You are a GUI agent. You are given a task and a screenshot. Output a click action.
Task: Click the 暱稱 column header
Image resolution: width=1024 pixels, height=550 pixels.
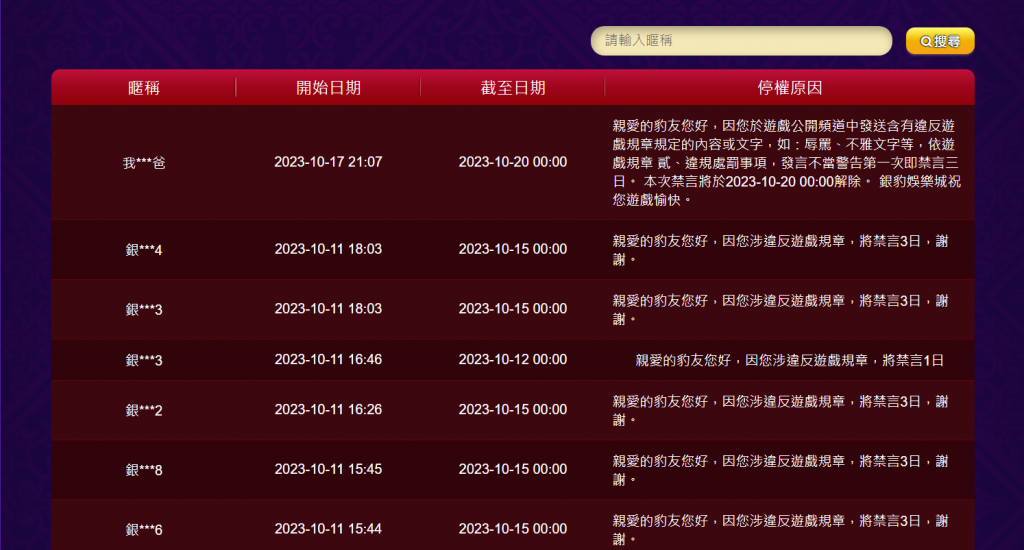tap(144, 88)
